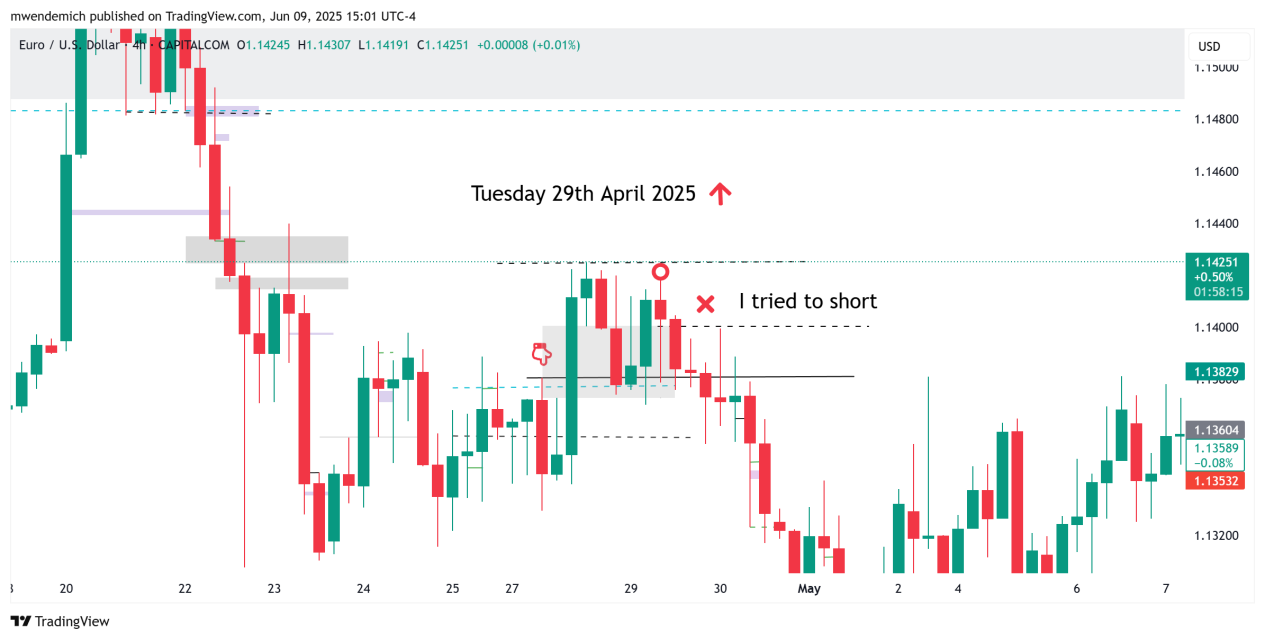Image resolution: width=1265 pixels, height=640 pixels.
Task: Click the 1.15000 level on the price scale
Action: (1216, 67)
